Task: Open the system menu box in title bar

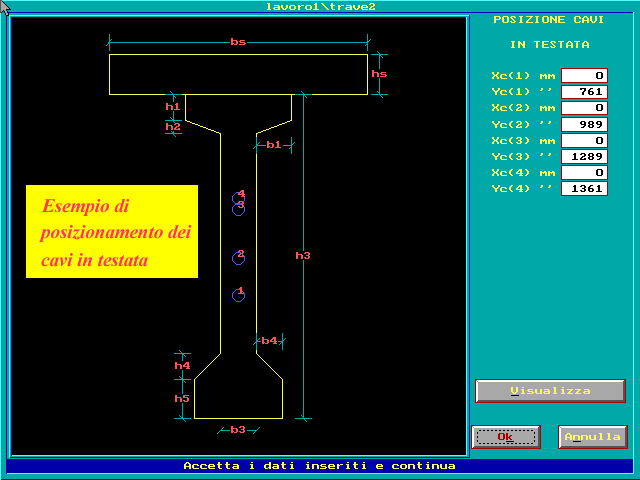Action: pos(7,6)
